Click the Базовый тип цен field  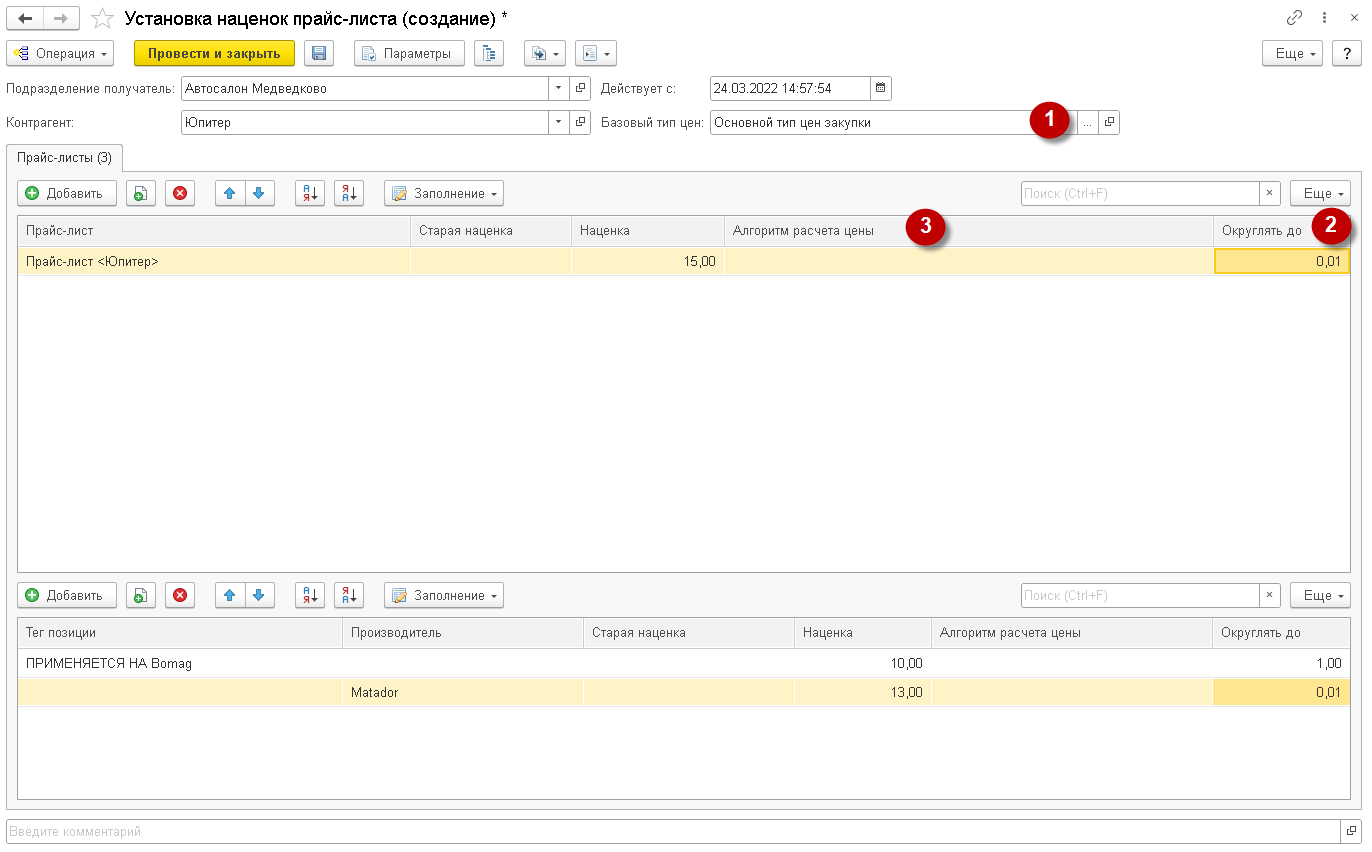[893, 122]
